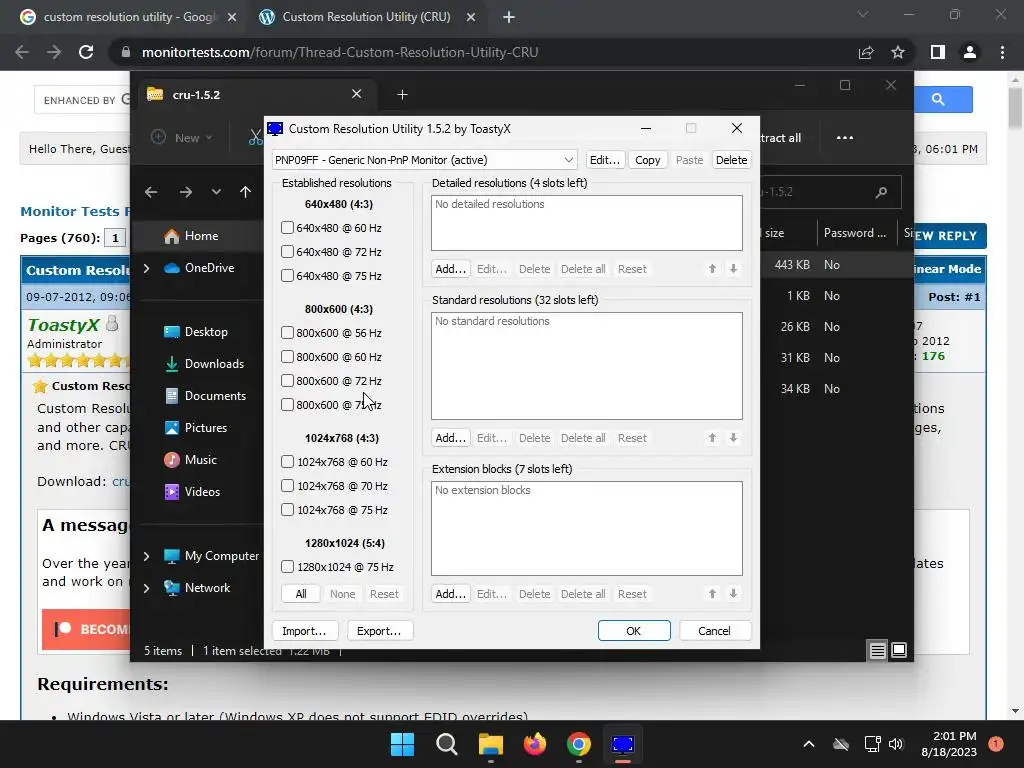Open the New dropdown in File Explorer
This screenshot has width=1024, height=768.
point(182,138)
